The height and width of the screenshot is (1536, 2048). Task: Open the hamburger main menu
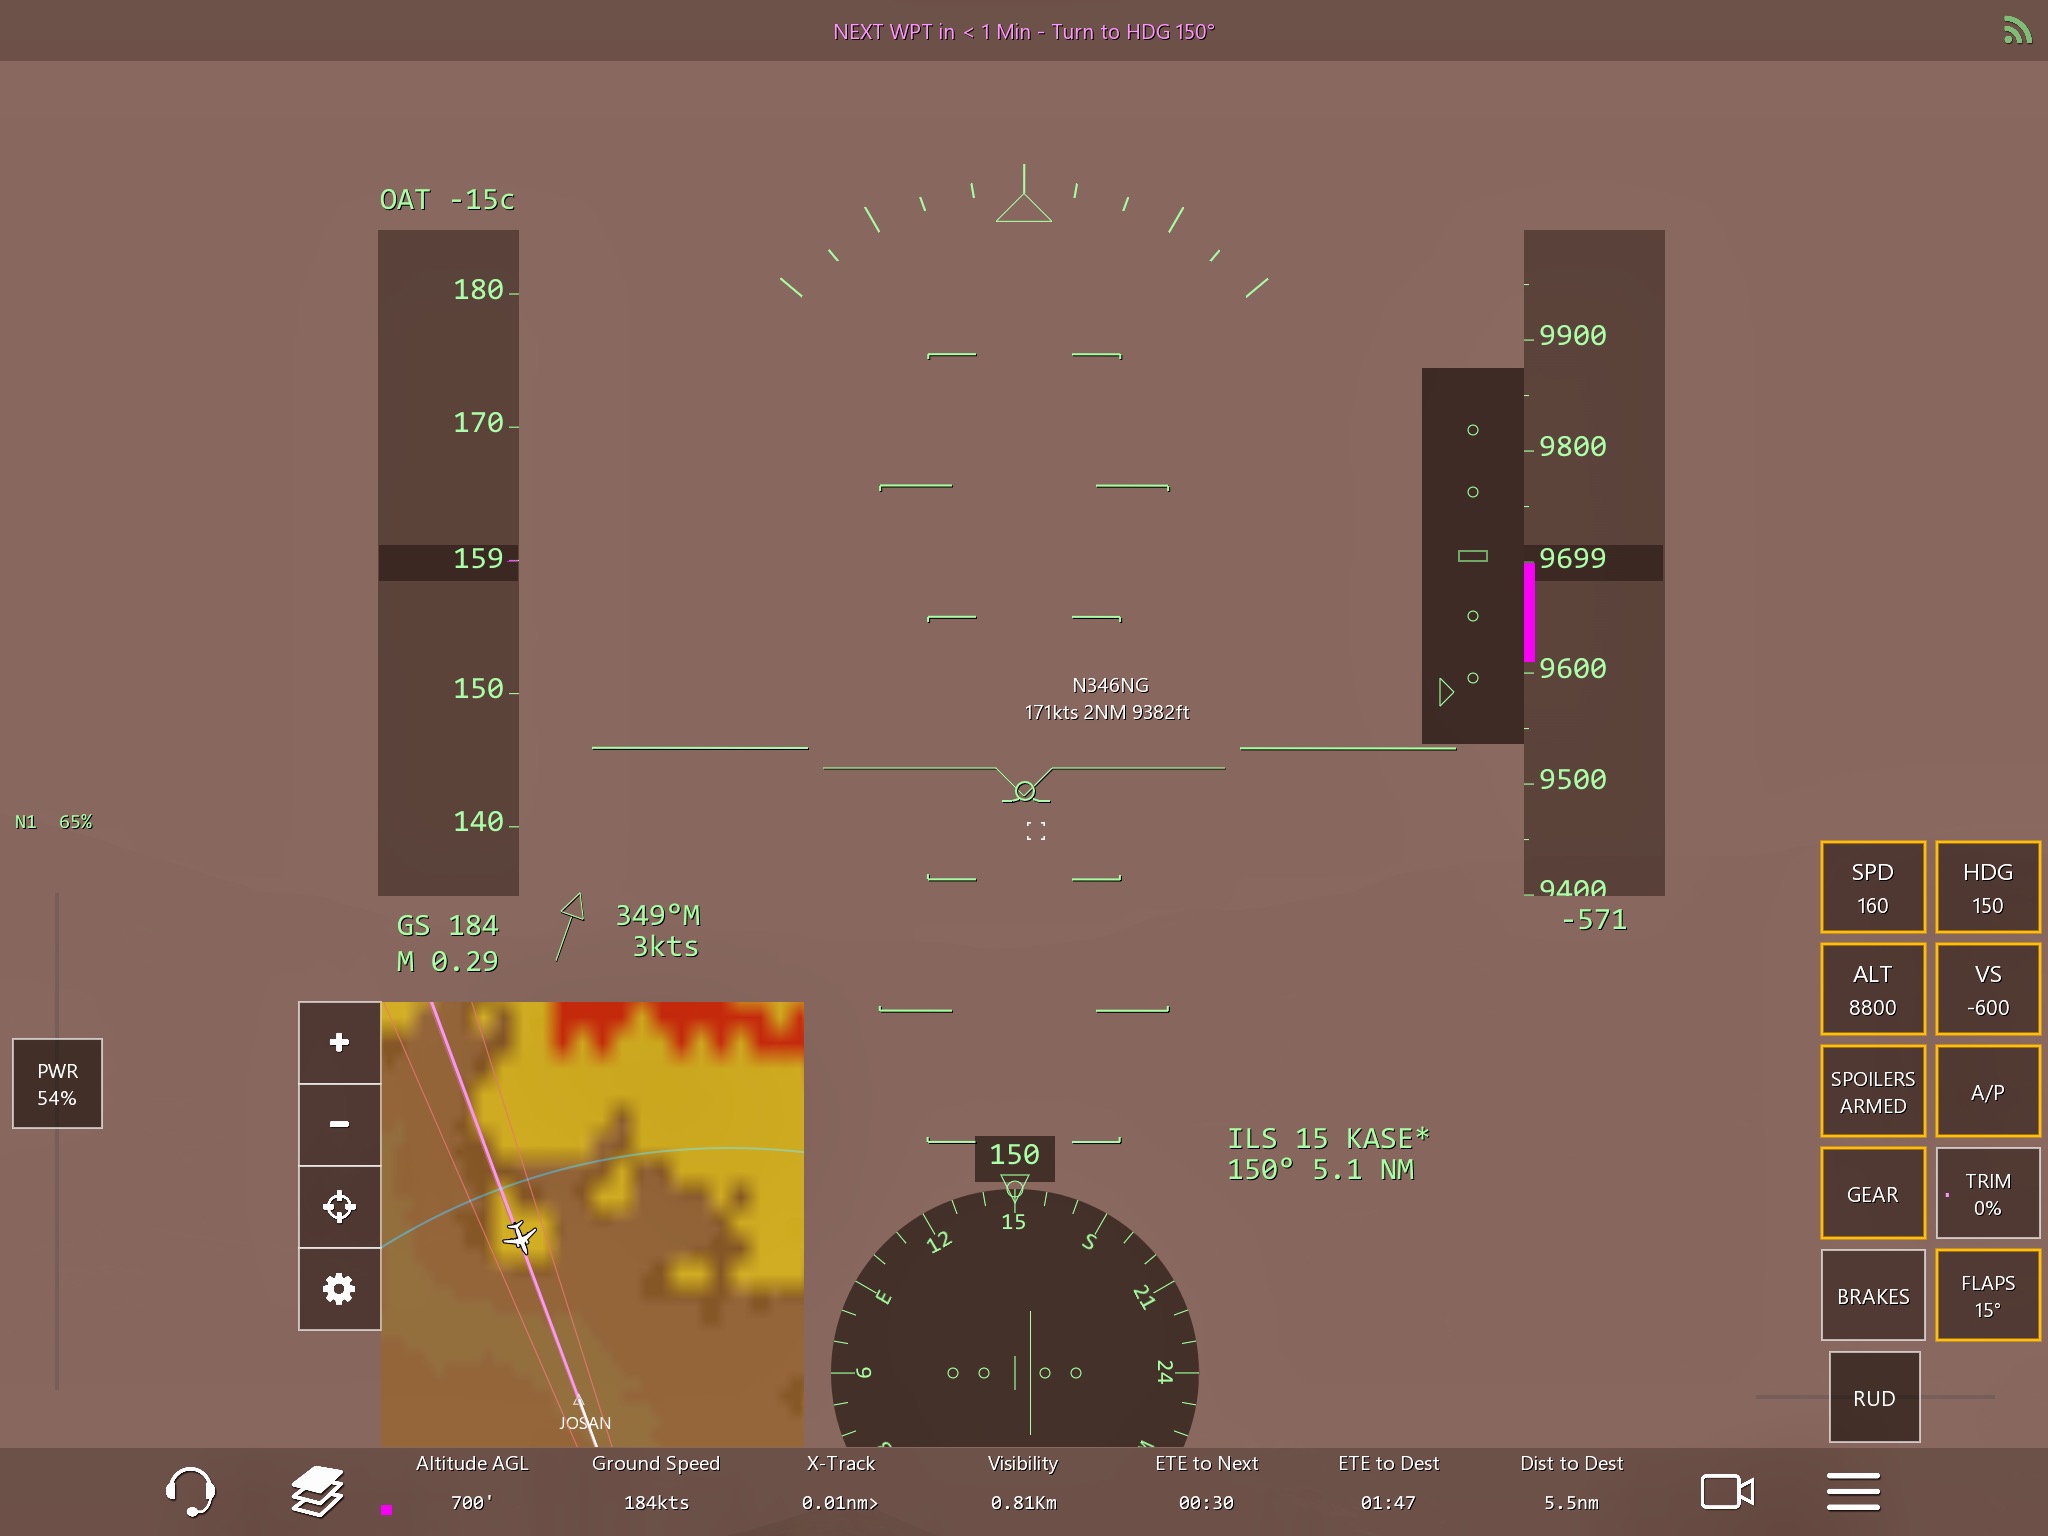1853,1491
